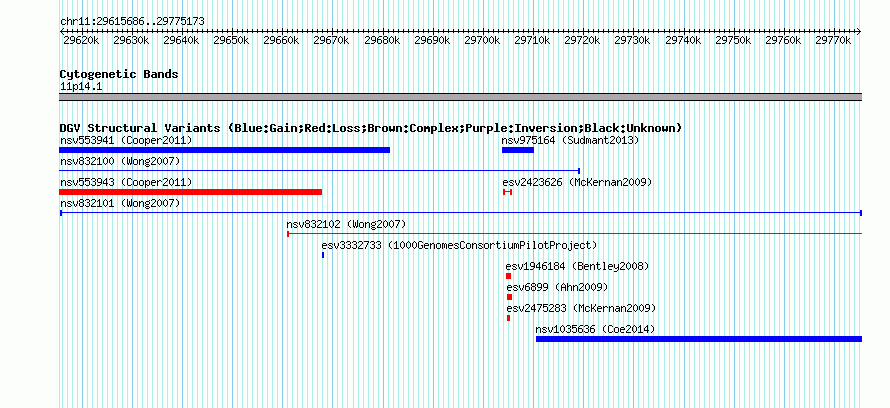Select the tiny blue esv3332733 marker
Image resolution: width=890 pixels, height=408 pixels.
pyautogui.click(x=323, y=255)
